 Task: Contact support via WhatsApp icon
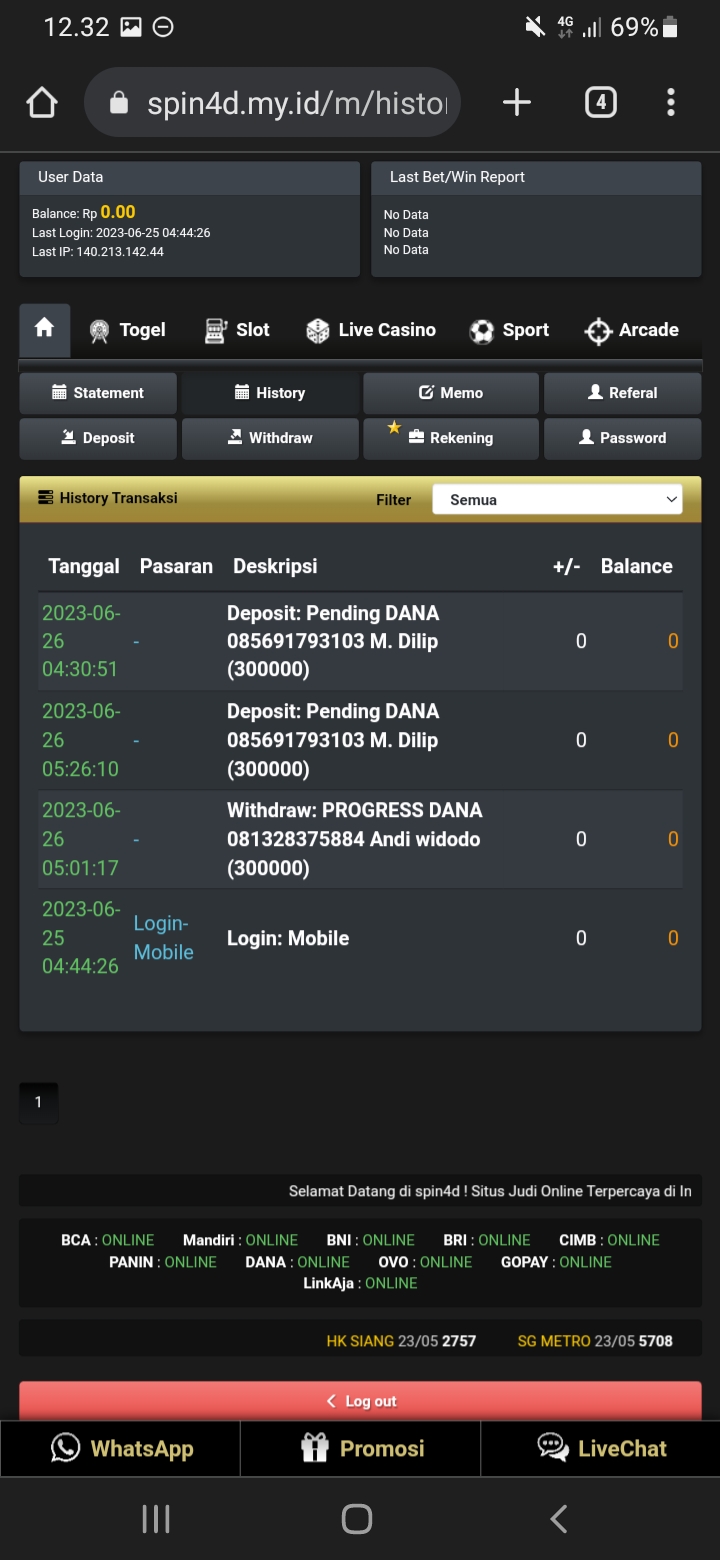click(x=66, y=1448)
